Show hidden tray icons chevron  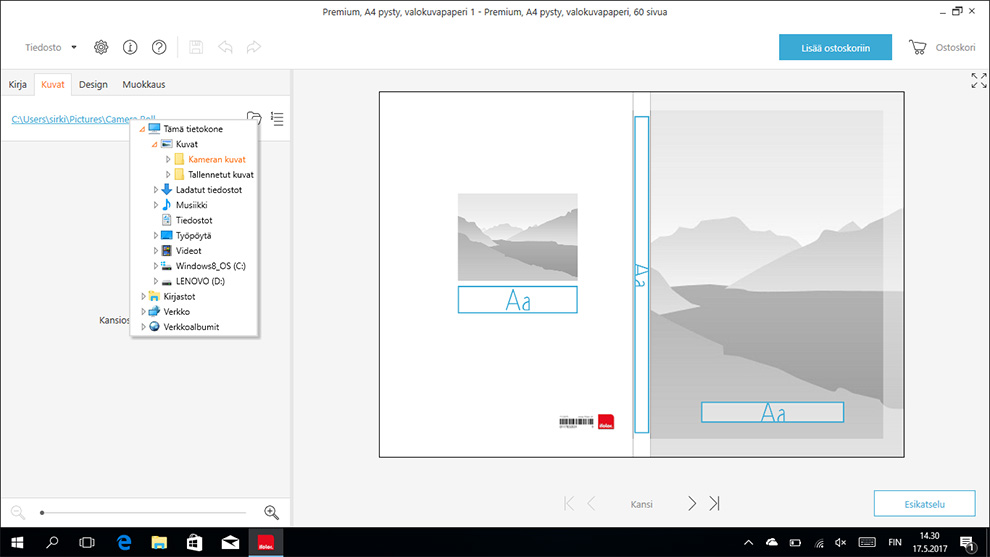(748, 542)
